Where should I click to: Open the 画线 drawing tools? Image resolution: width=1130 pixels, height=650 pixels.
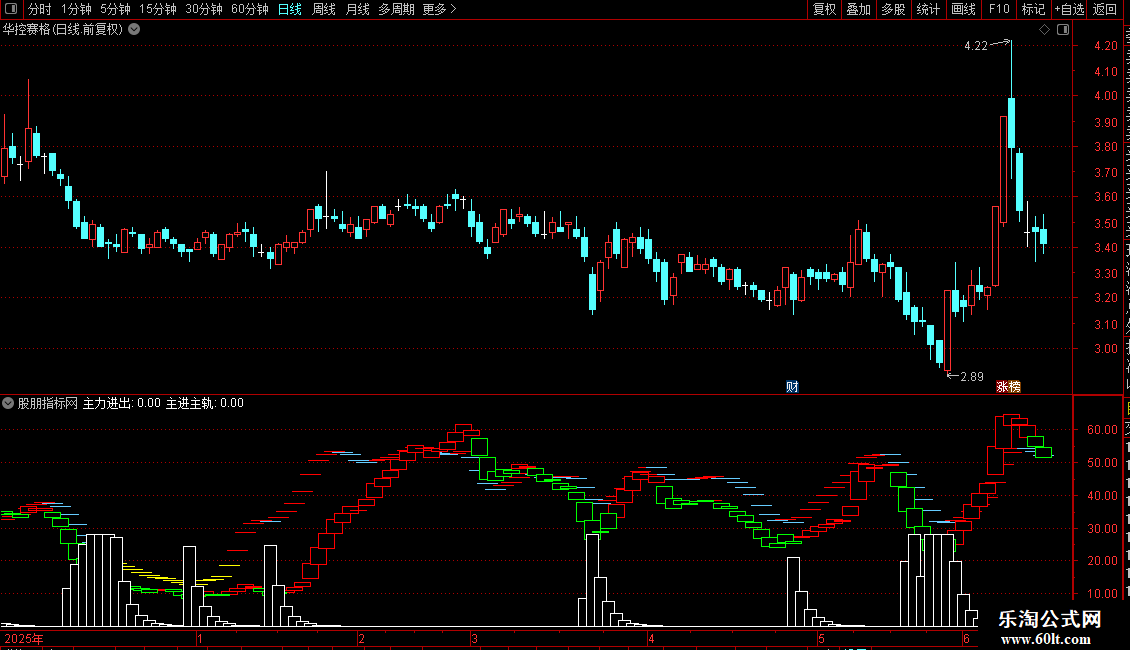963,9
